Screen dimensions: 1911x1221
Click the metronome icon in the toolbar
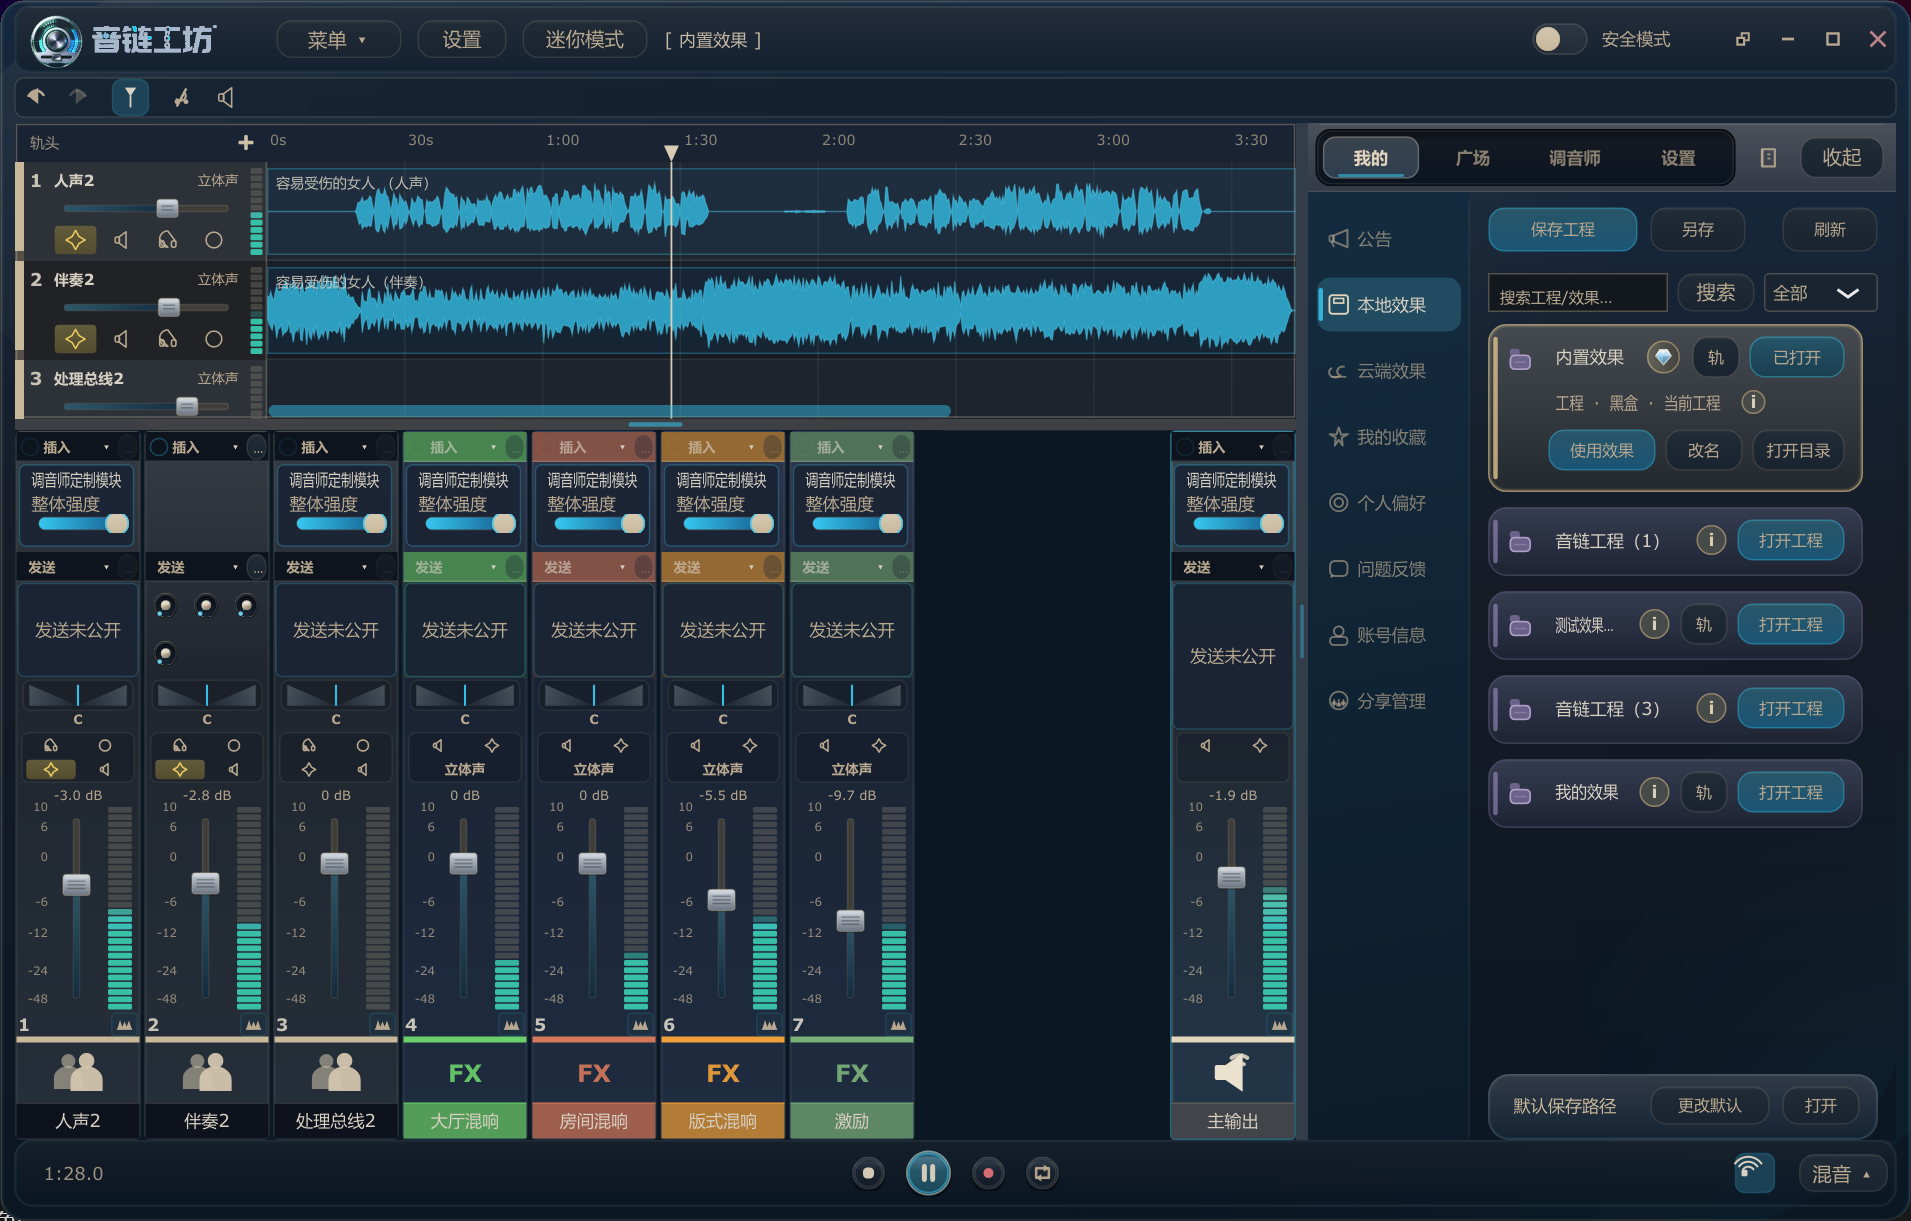point(181,97)
